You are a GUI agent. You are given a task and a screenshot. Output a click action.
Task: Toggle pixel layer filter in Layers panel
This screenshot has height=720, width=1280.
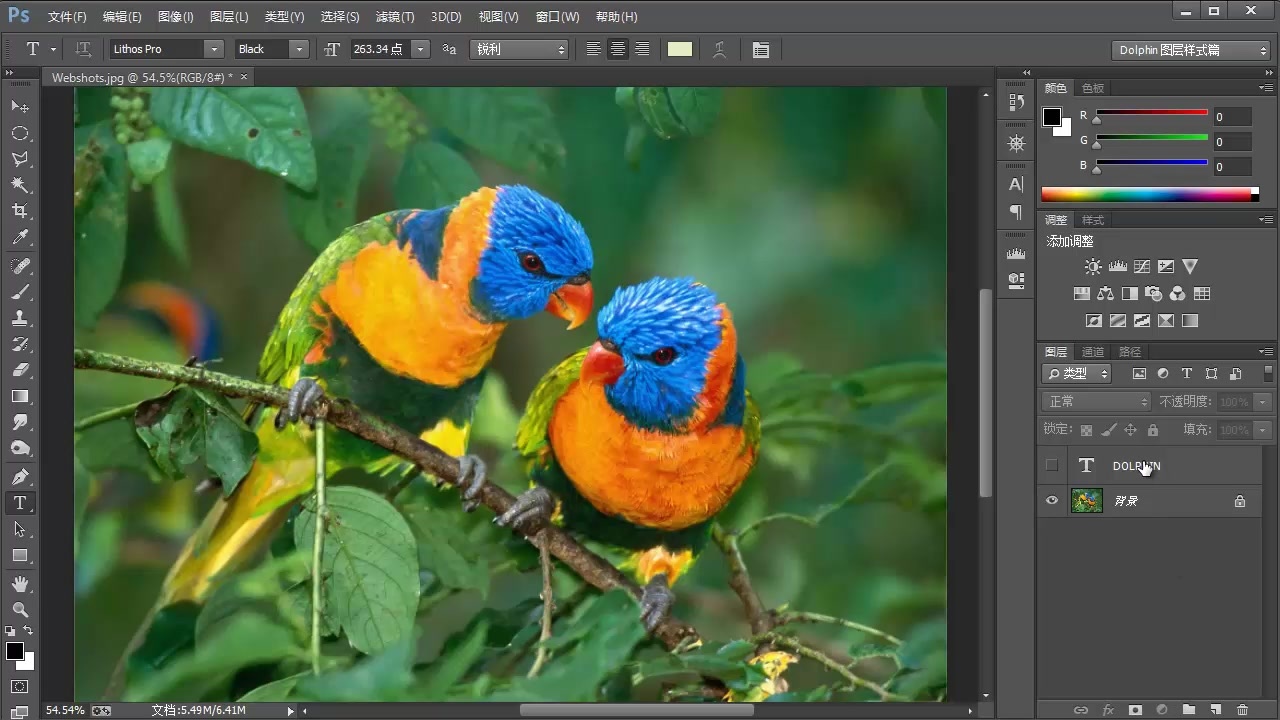tap(1139, 373)
